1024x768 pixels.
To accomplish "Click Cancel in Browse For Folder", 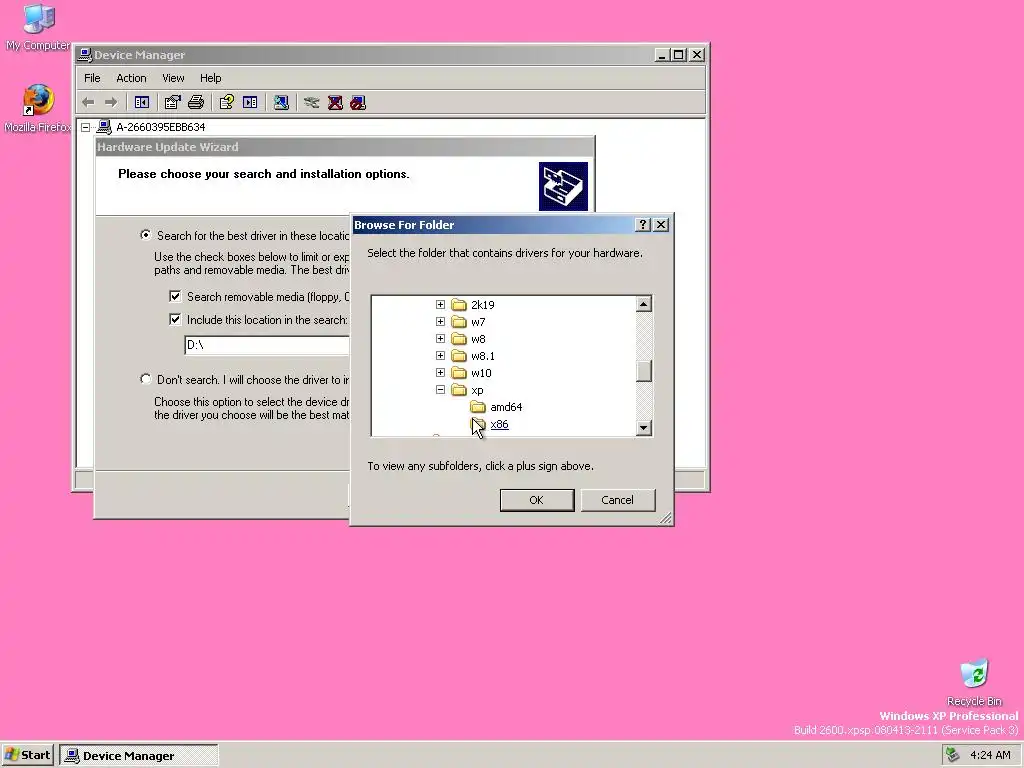I will click(617, 500).
